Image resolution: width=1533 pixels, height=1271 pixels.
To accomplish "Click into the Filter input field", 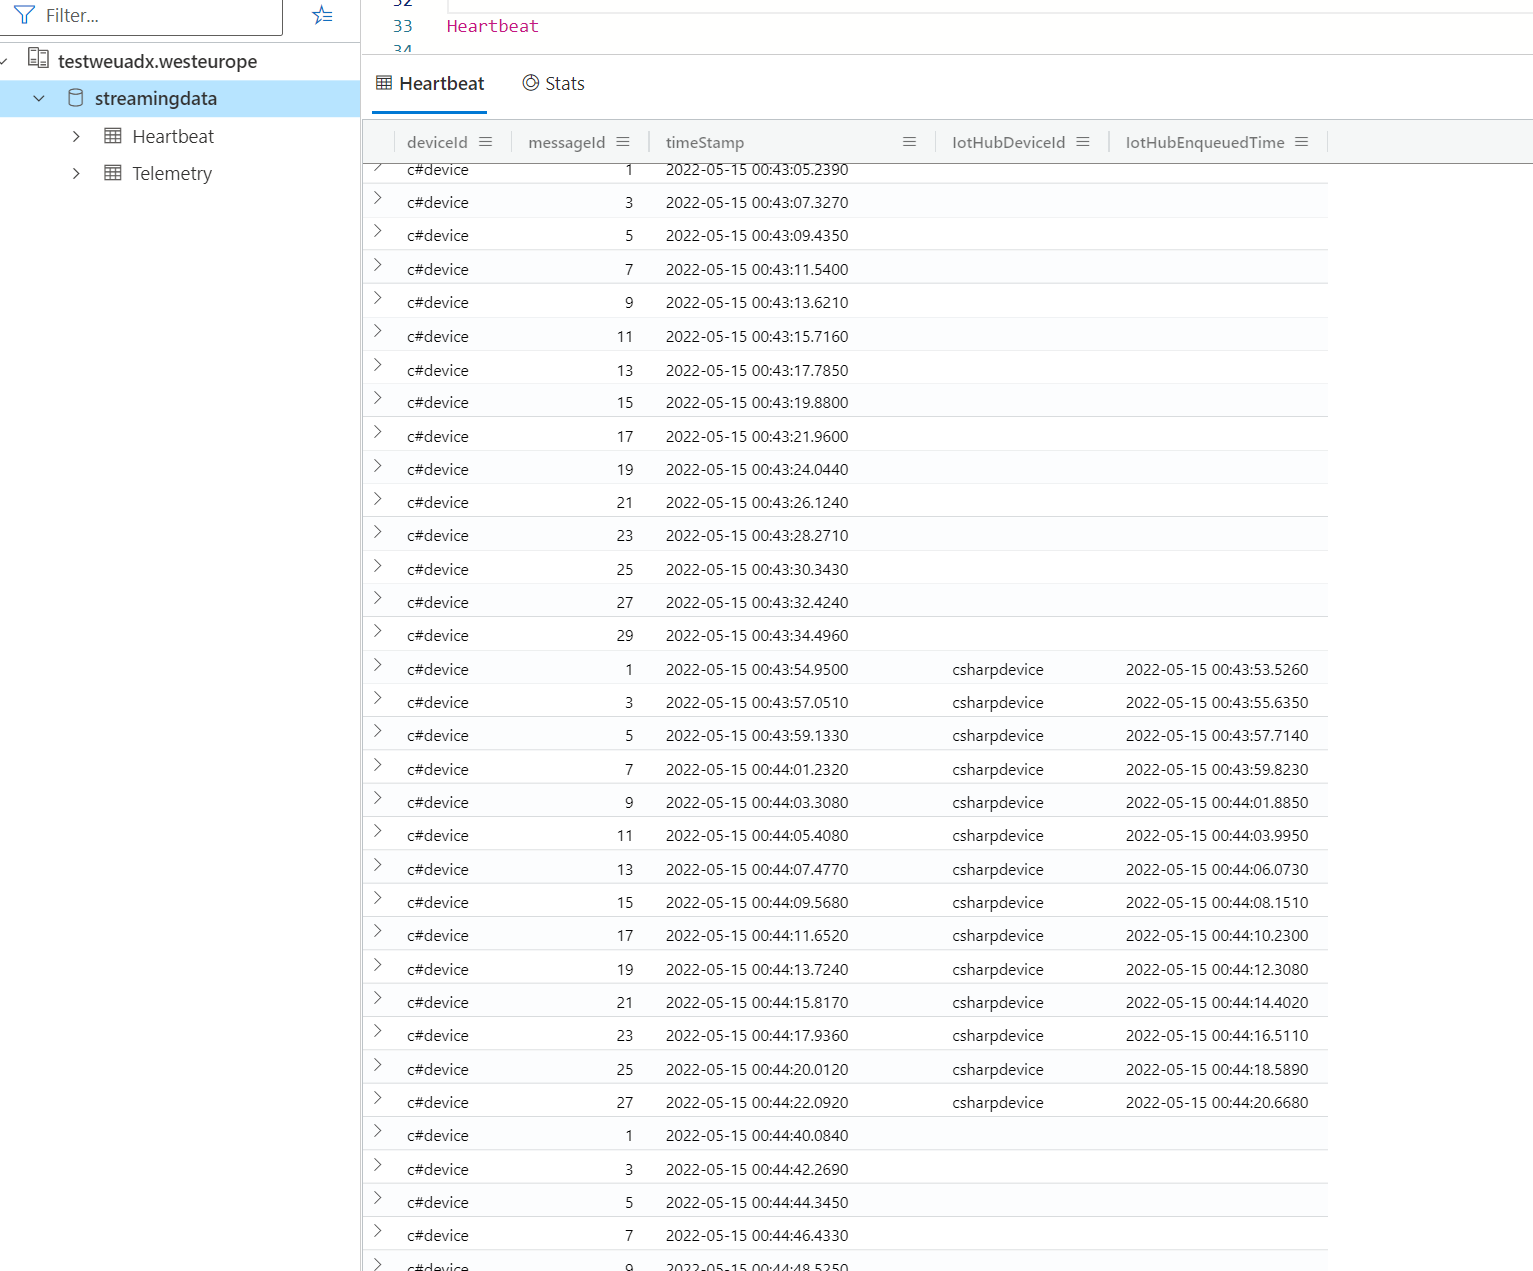I will point(160,15).
